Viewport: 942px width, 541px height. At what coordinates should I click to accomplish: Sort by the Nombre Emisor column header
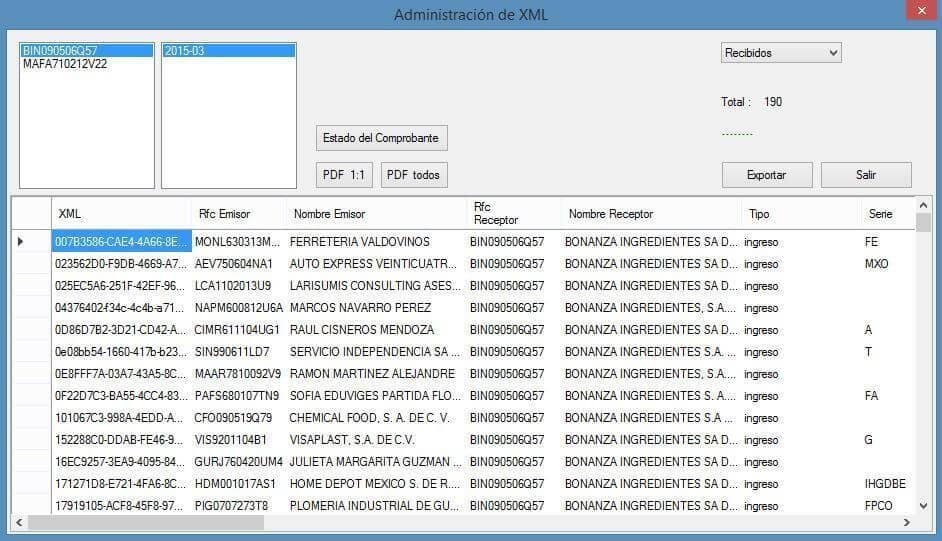(376, 214)
